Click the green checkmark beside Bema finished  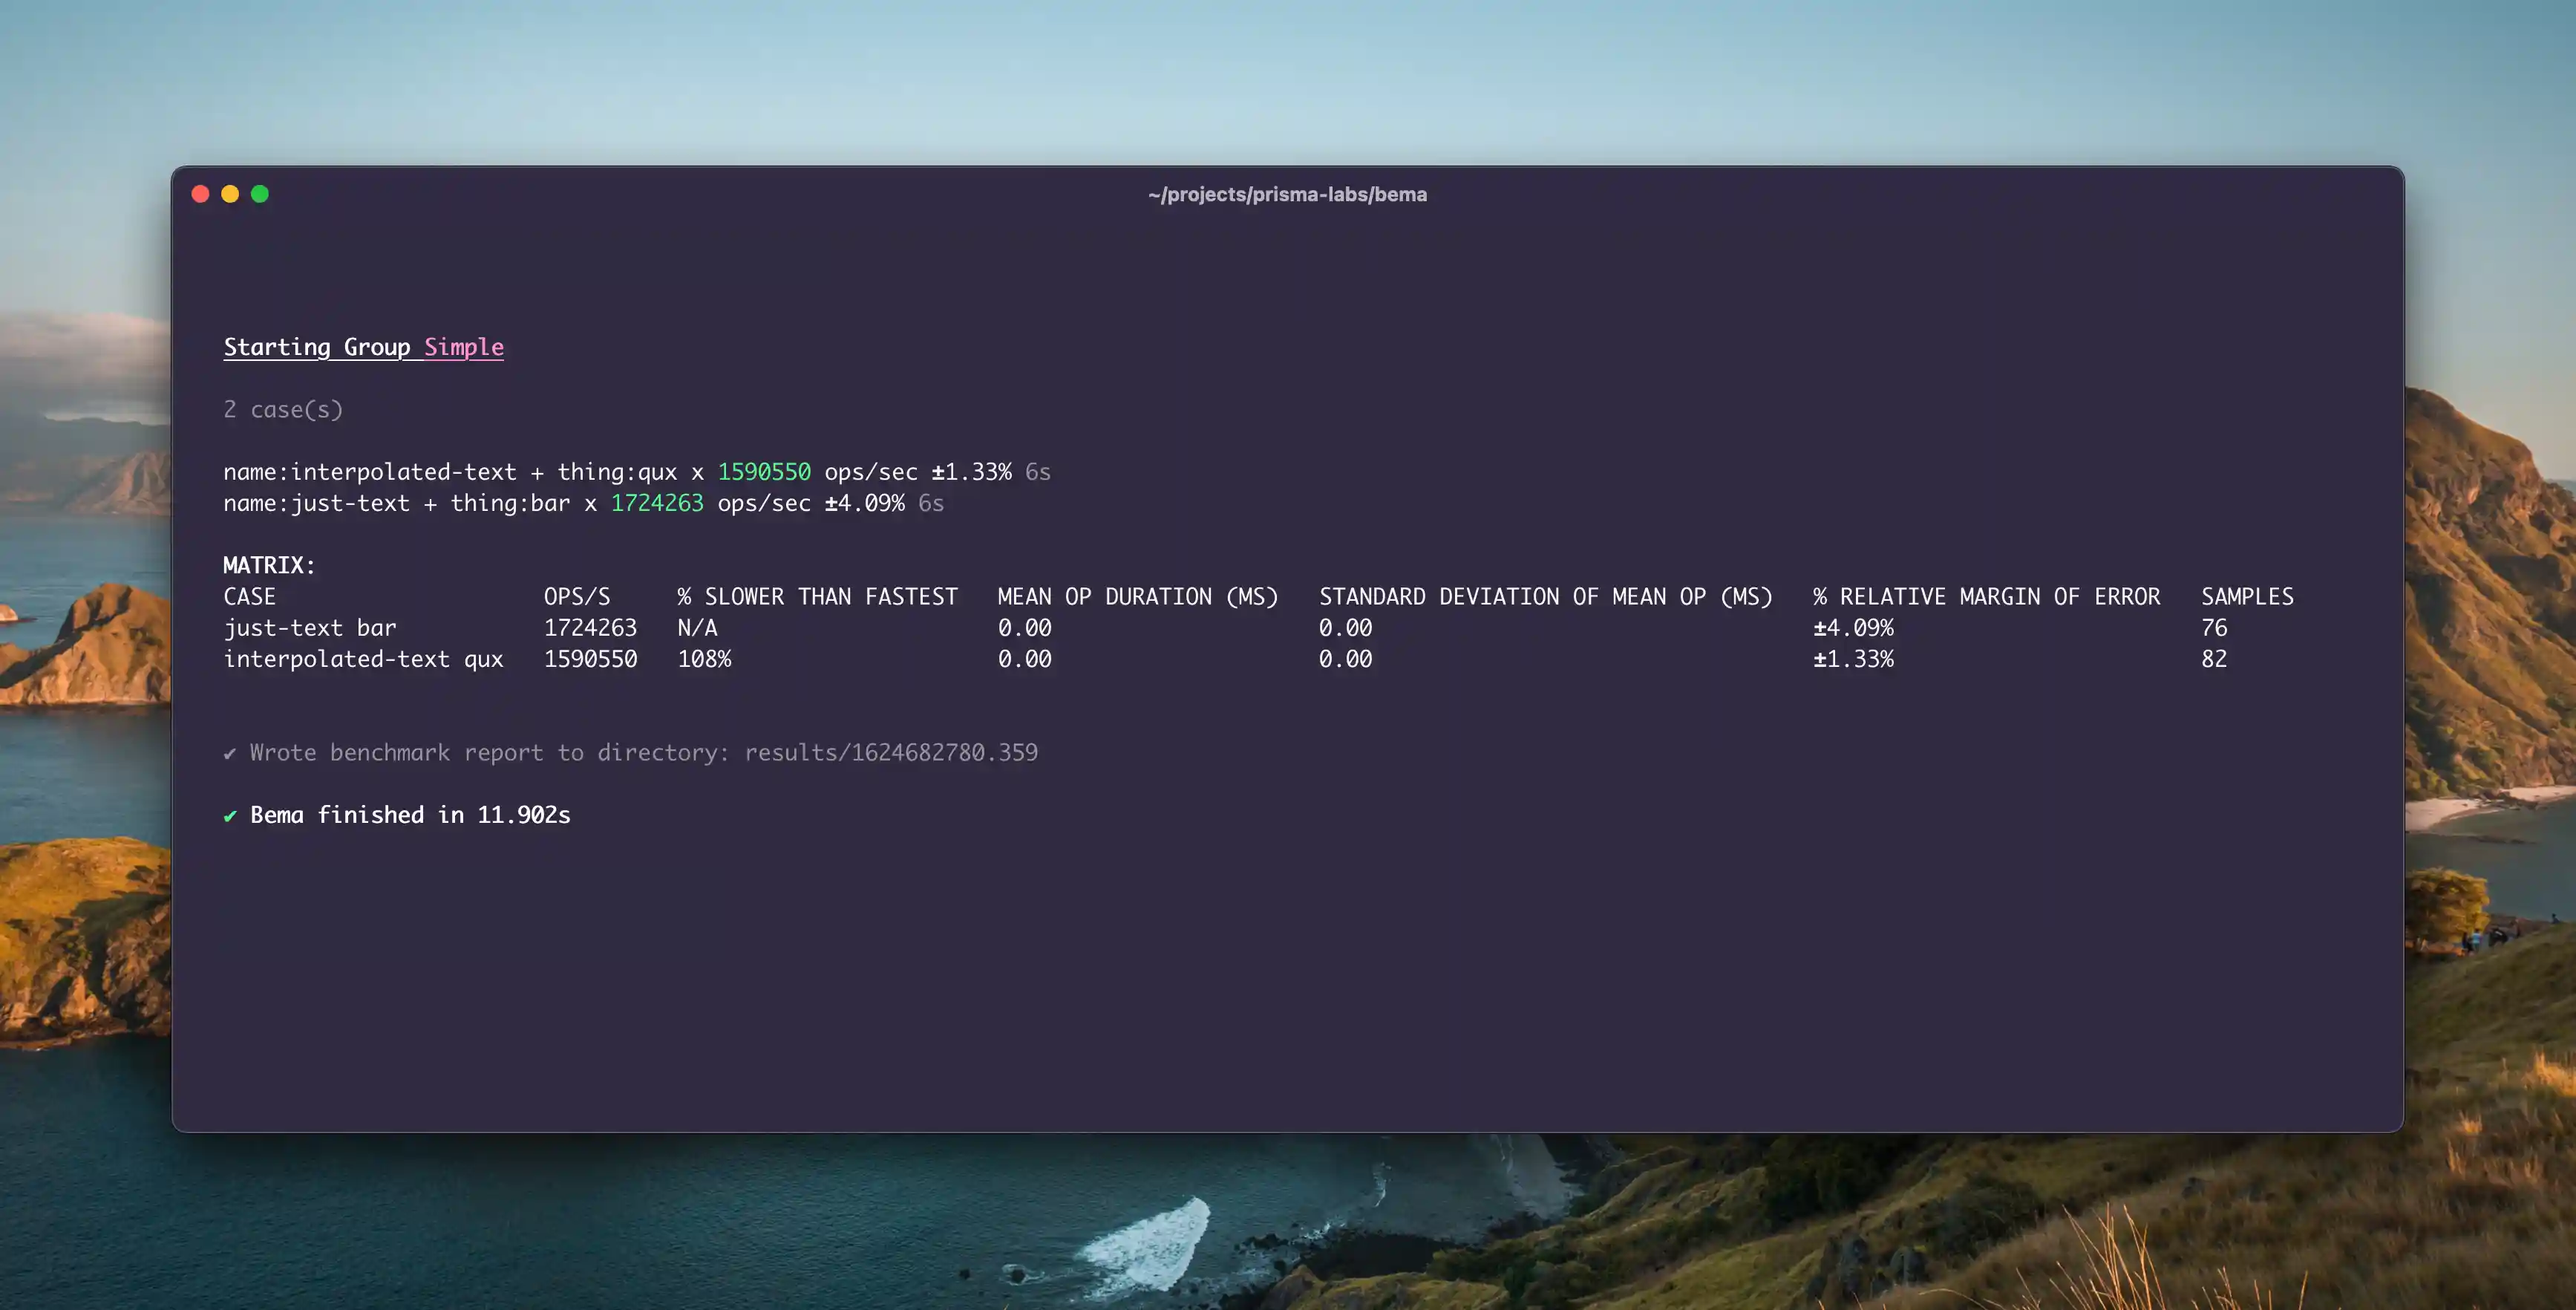[x=230, y=816]
